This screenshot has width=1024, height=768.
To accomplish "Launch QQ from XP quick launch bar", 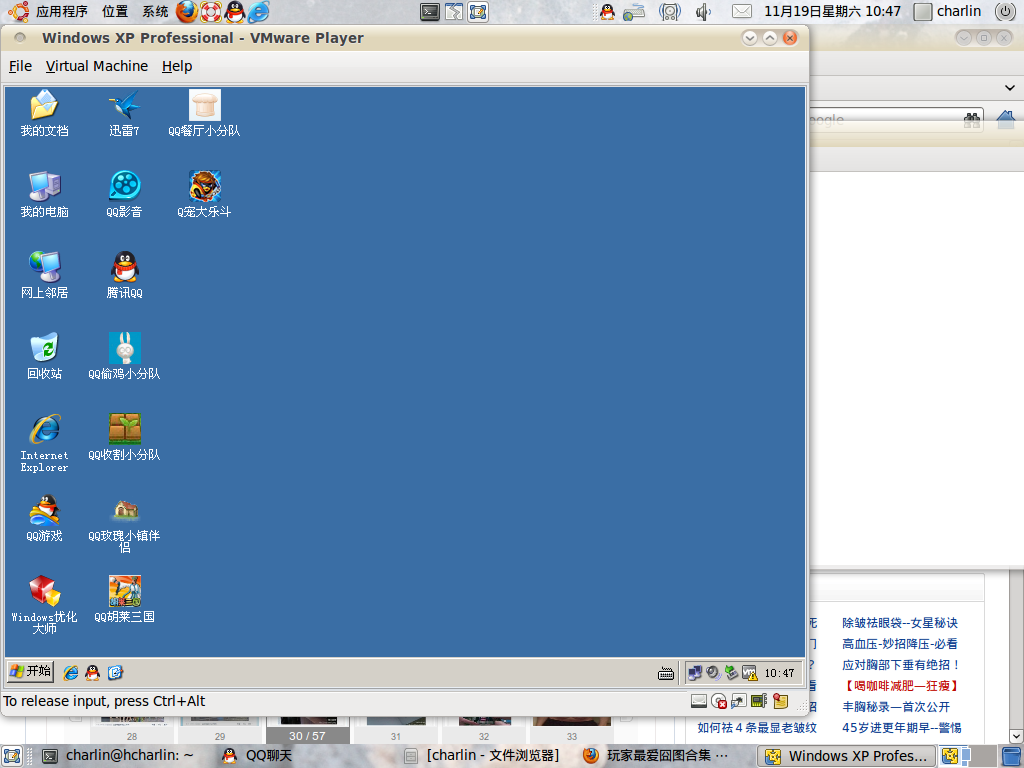I will 93,672.
